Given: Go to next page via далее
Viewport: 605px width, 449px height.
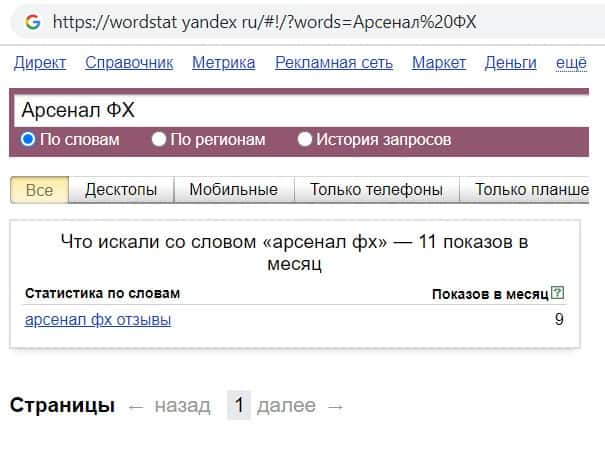Looking at the screenshot, I should tap(286, 406).
